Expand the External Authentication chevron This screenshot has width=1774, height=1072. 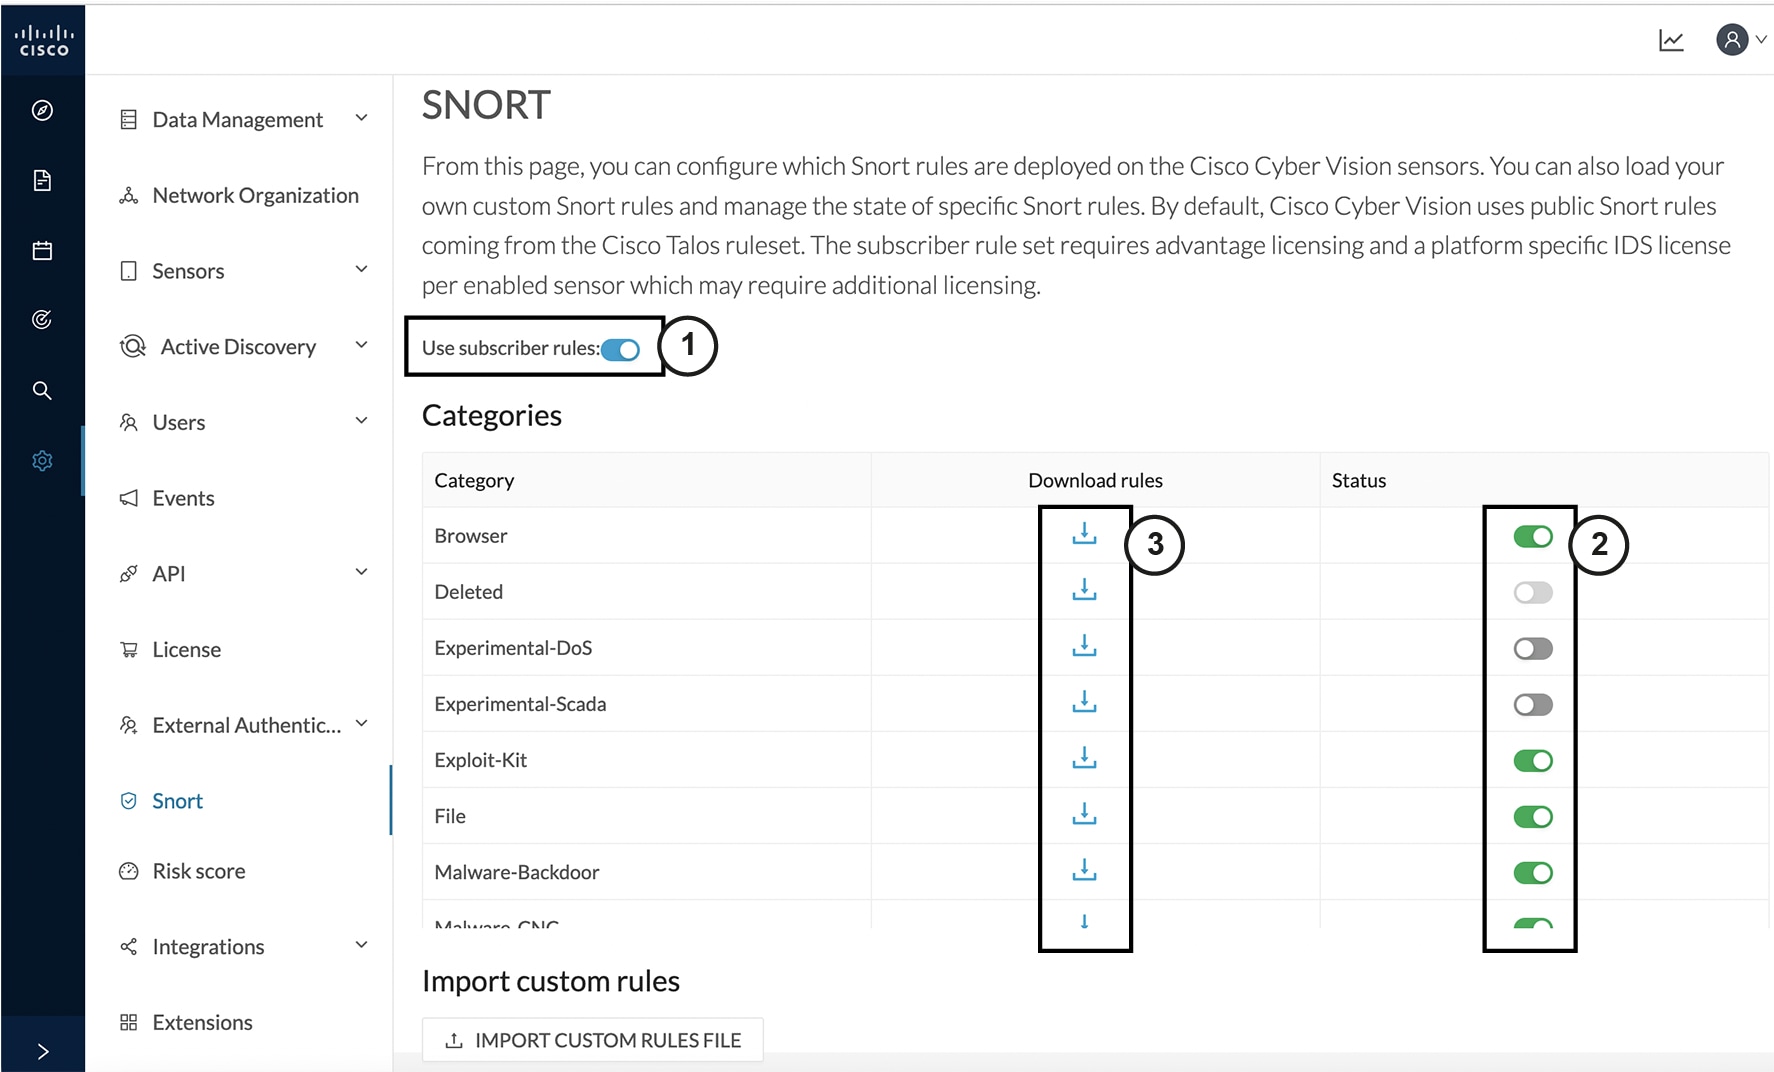(361, 723)
